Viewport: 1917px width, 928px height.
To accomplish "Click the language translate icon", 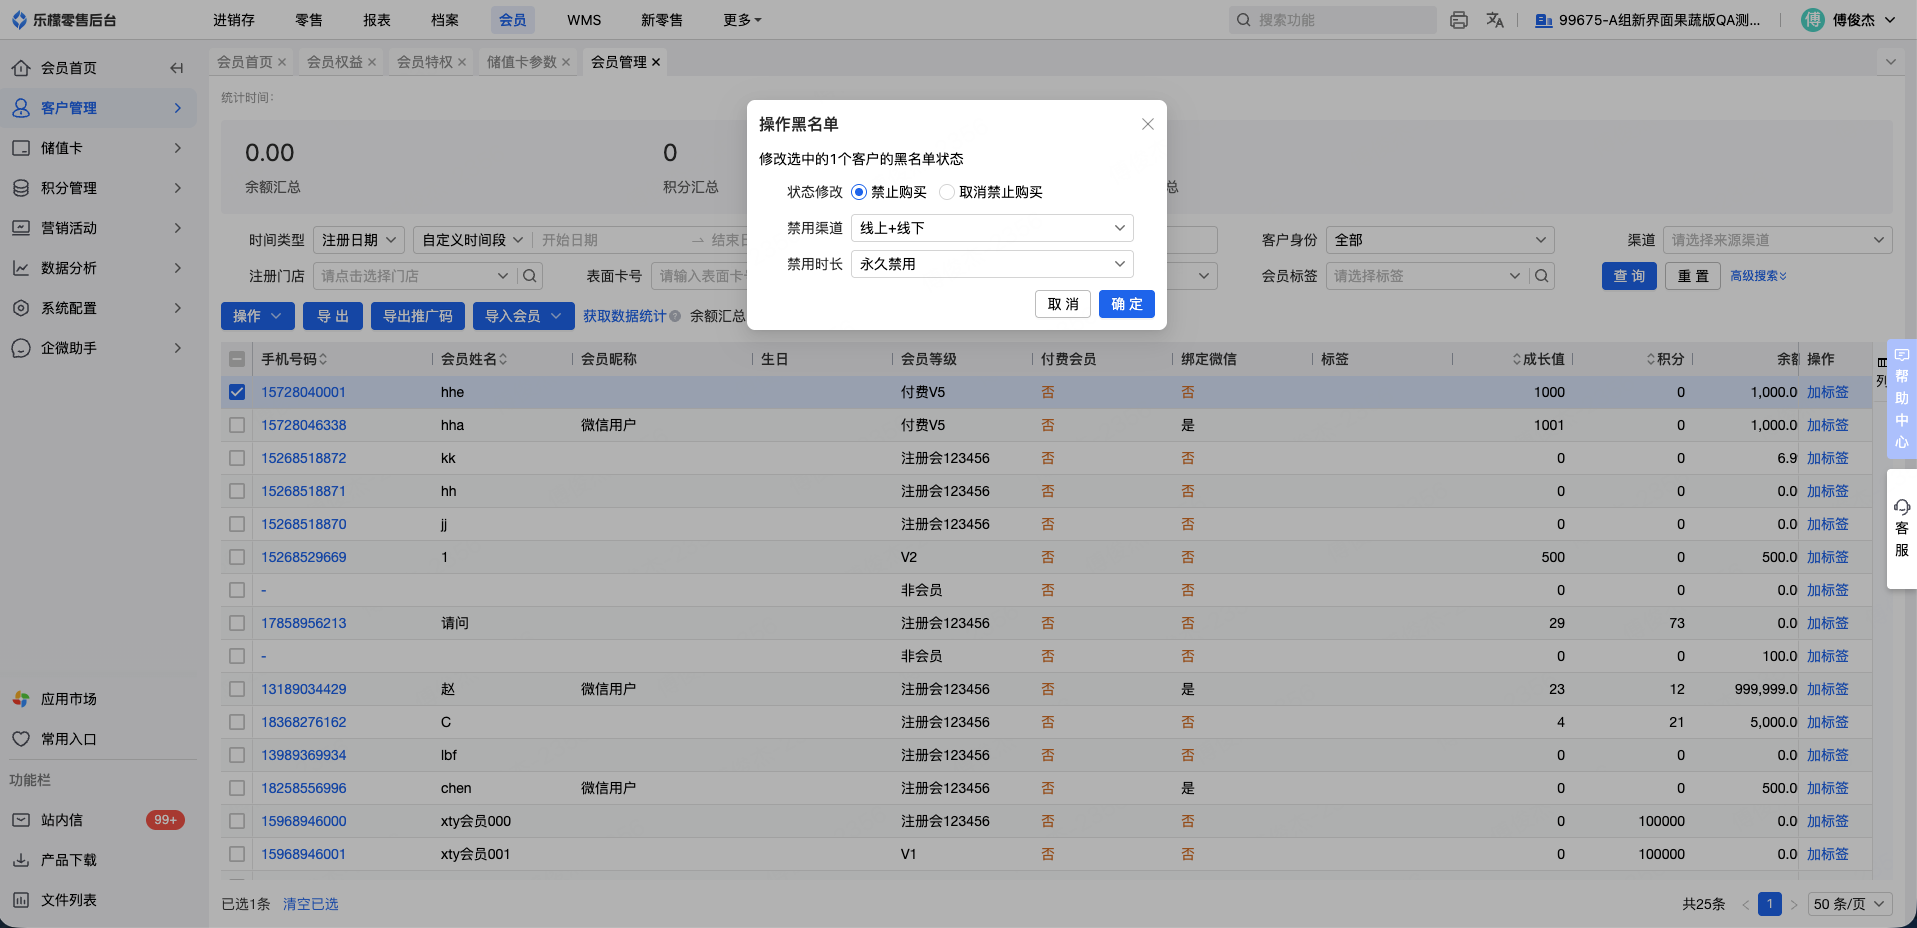I will (1495, 20).
